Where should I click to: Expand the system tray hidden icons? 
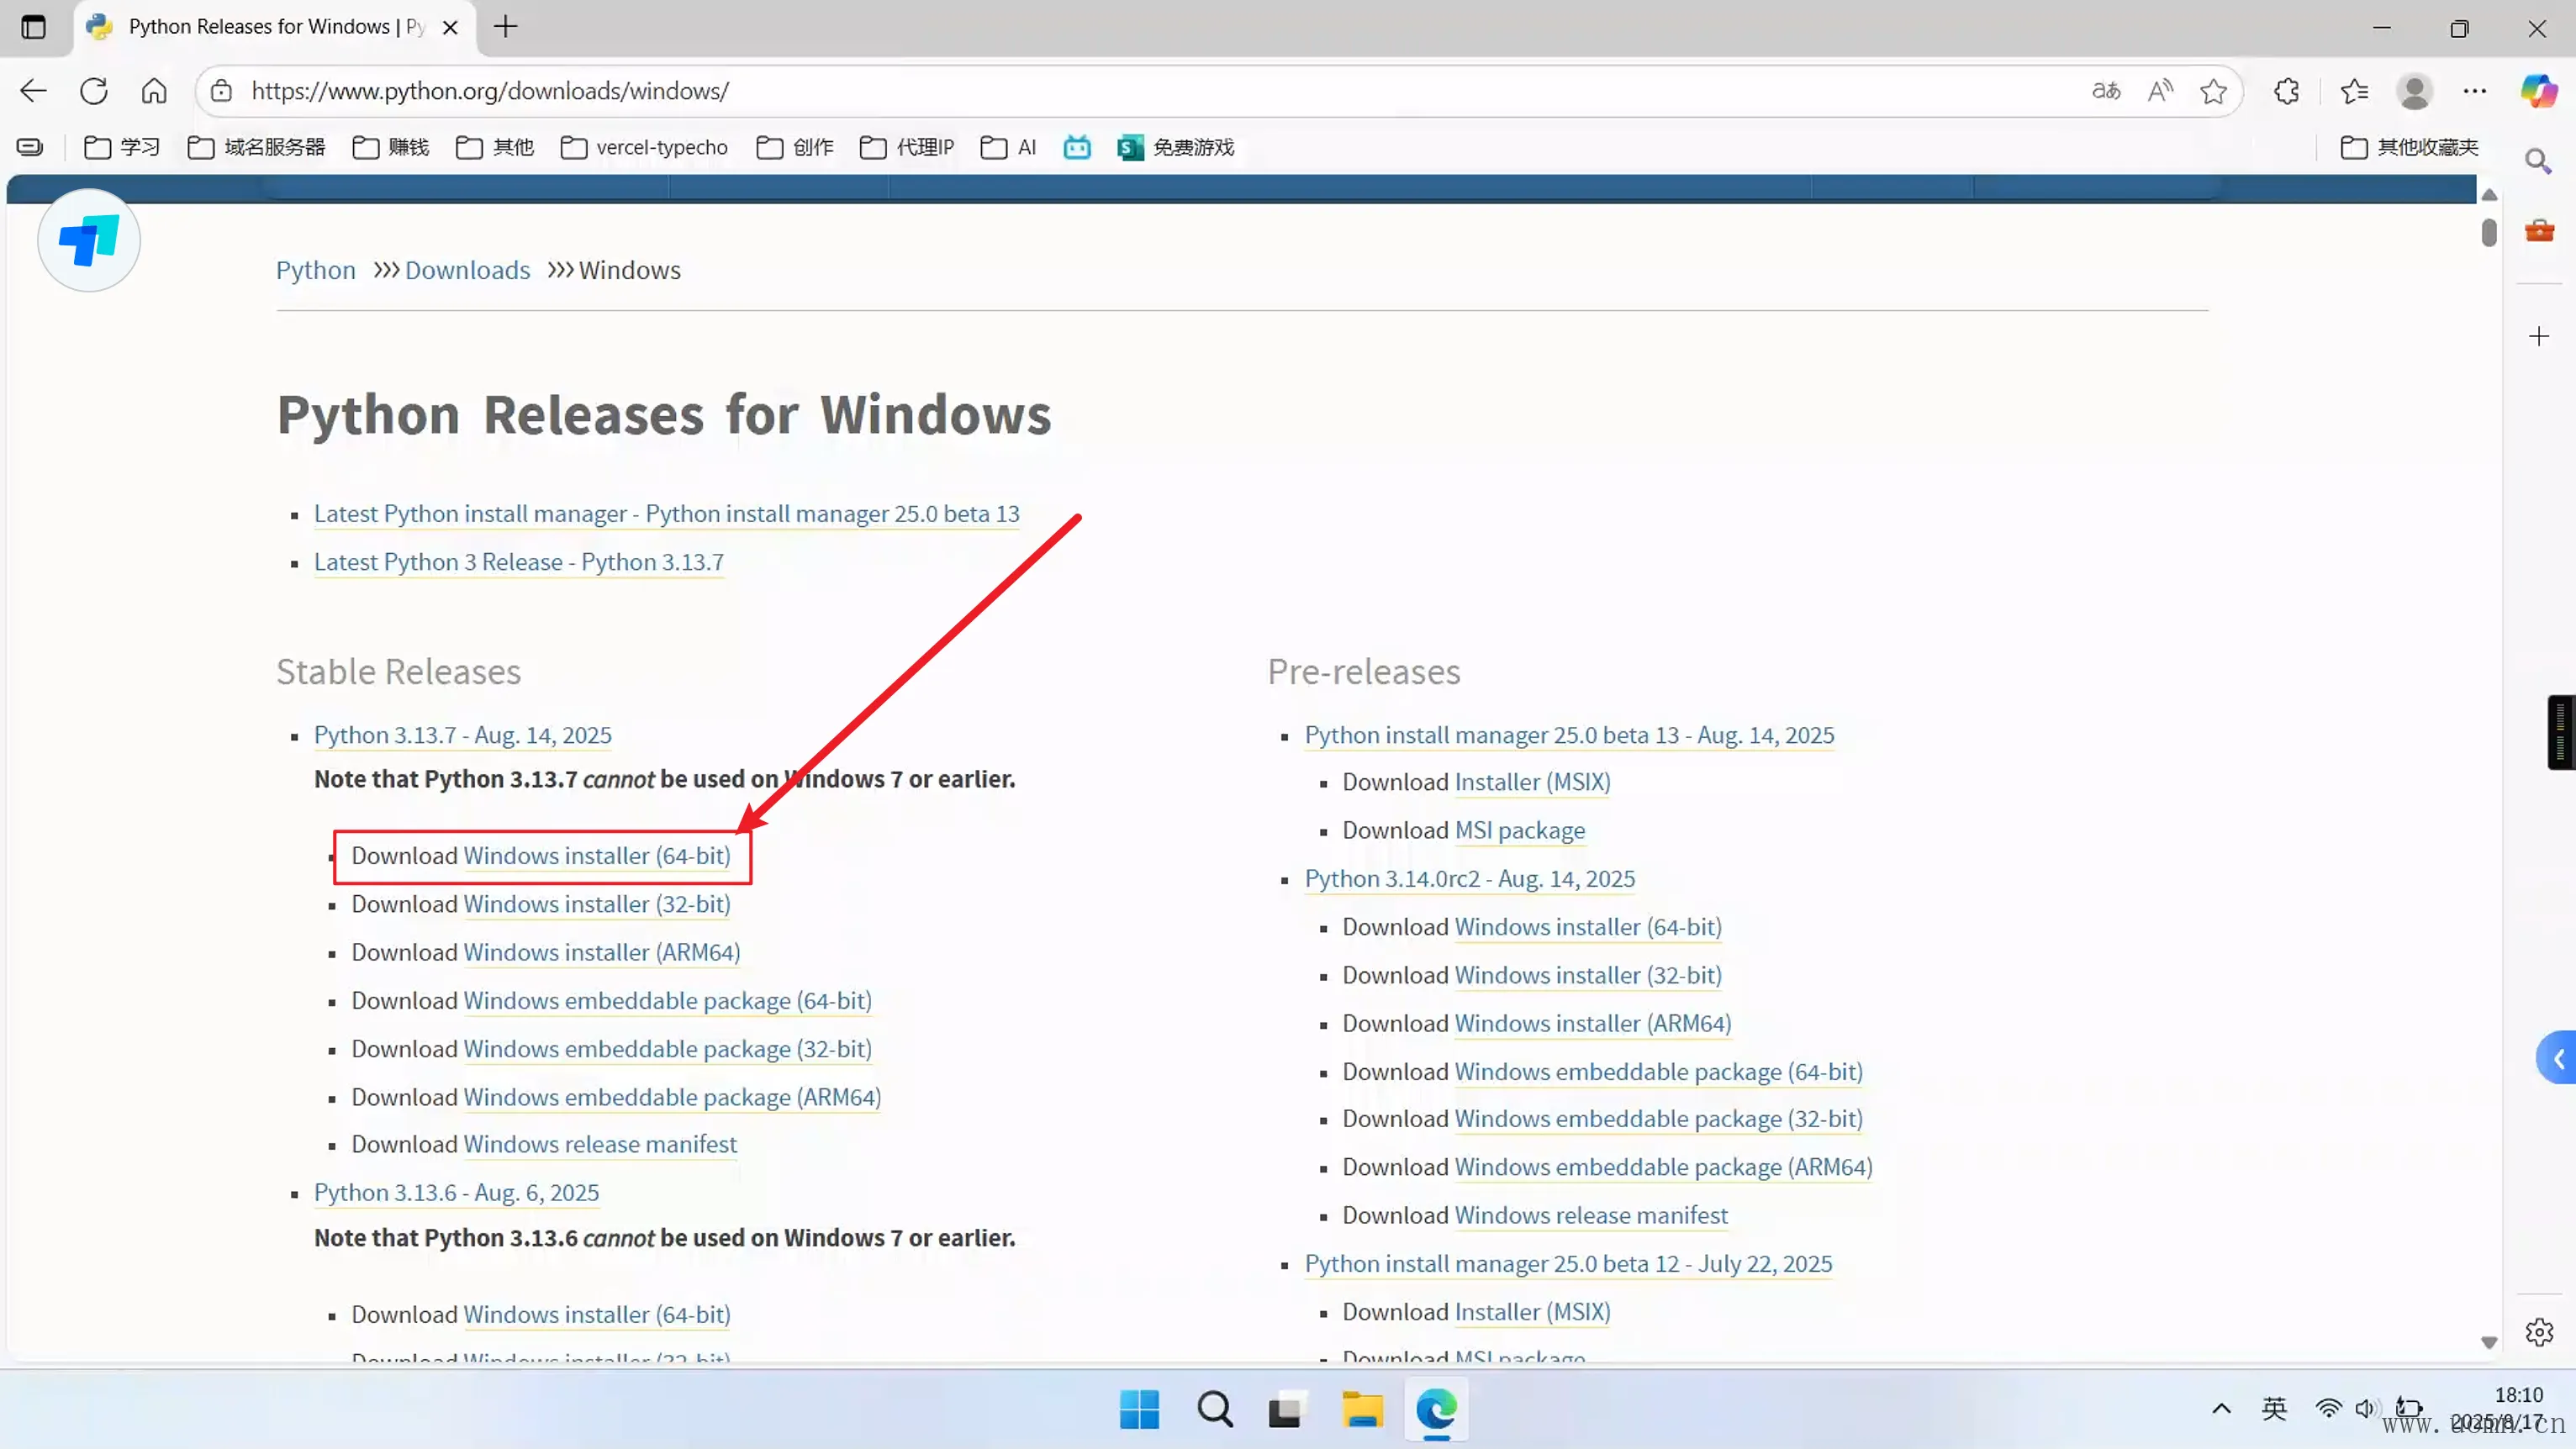[x=2221, y=1409]
